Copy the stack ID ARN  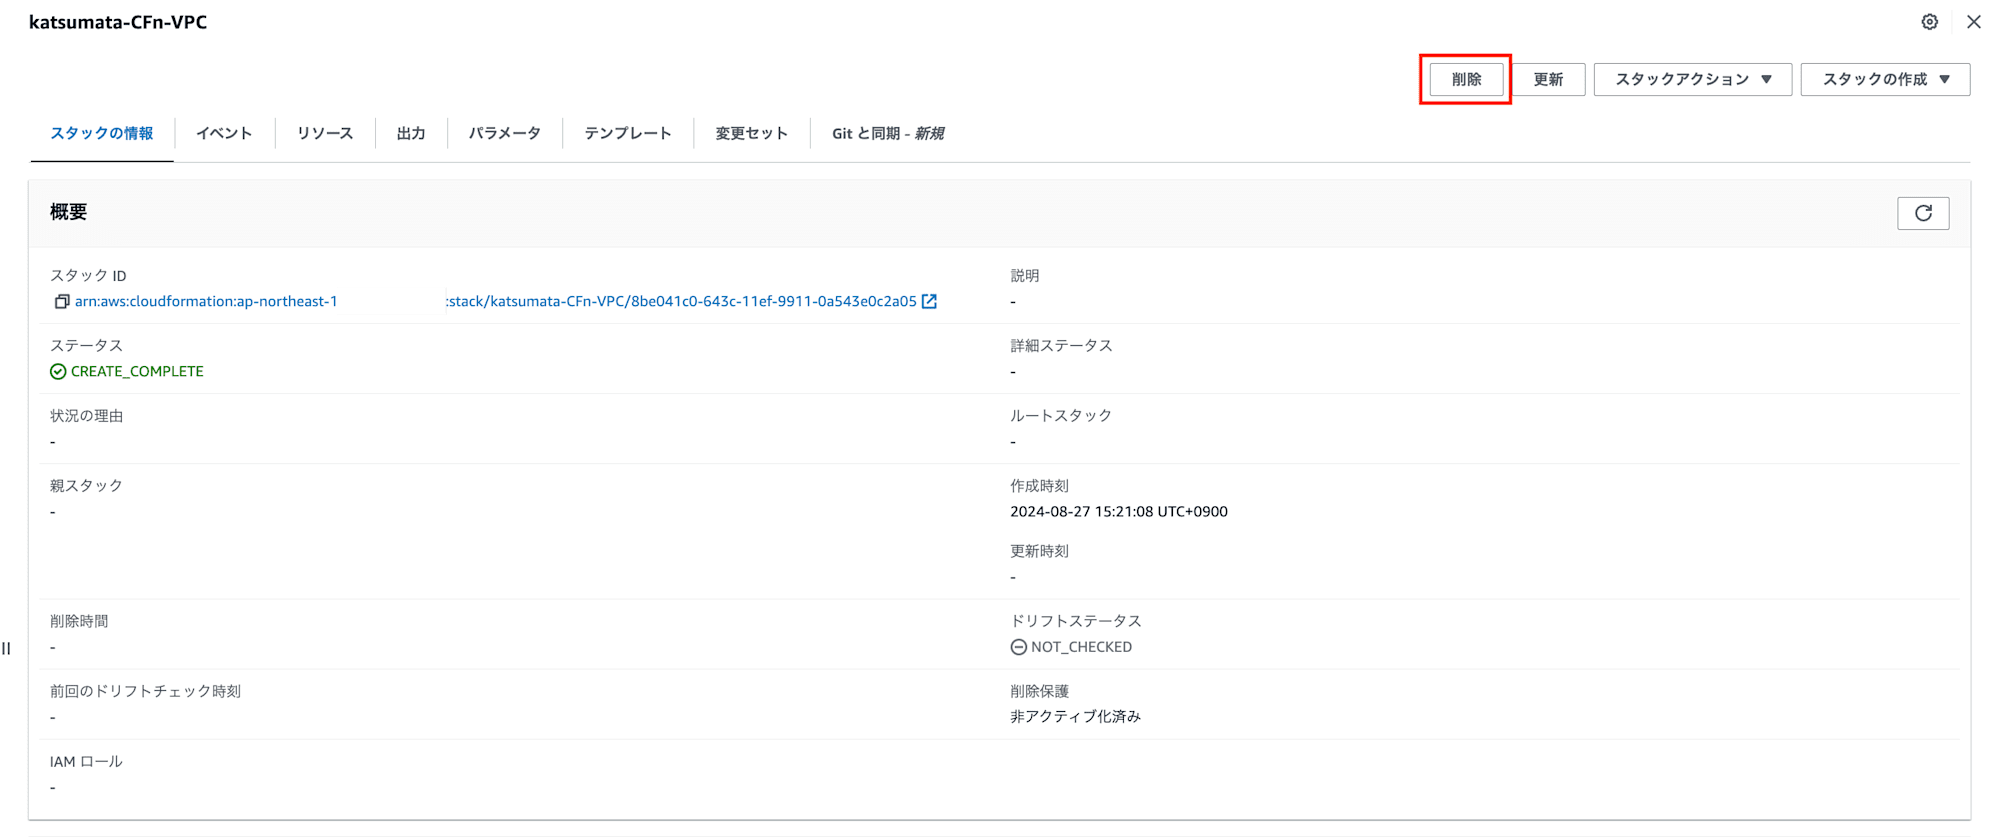61,301
